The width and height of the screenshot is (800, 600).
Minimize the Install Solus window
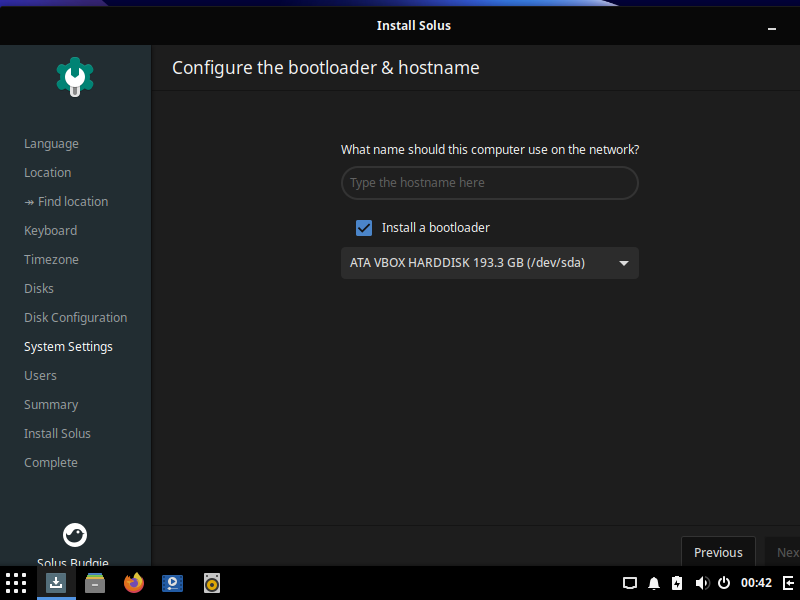click(x=772, y=29)
